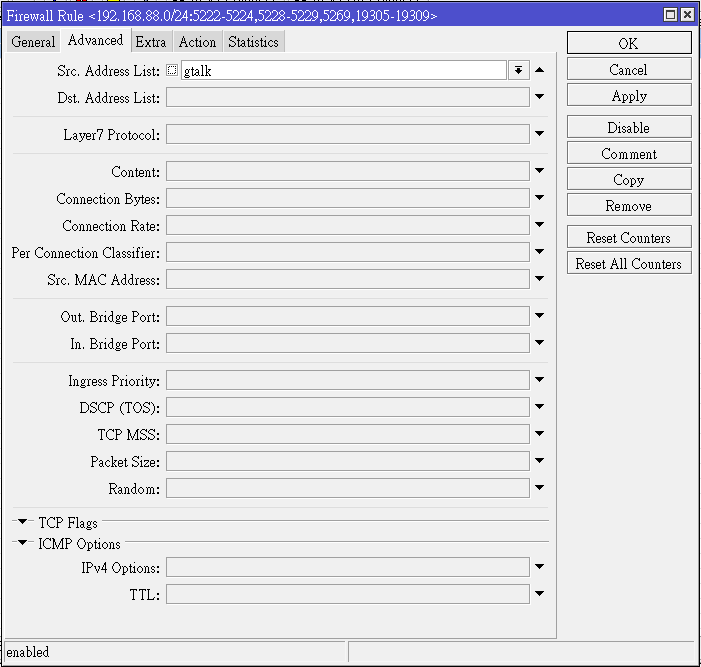Image resolution: width=701 pixels, height=667 pixels.
Task: Click the Random input box
Action: click(348, 488)
